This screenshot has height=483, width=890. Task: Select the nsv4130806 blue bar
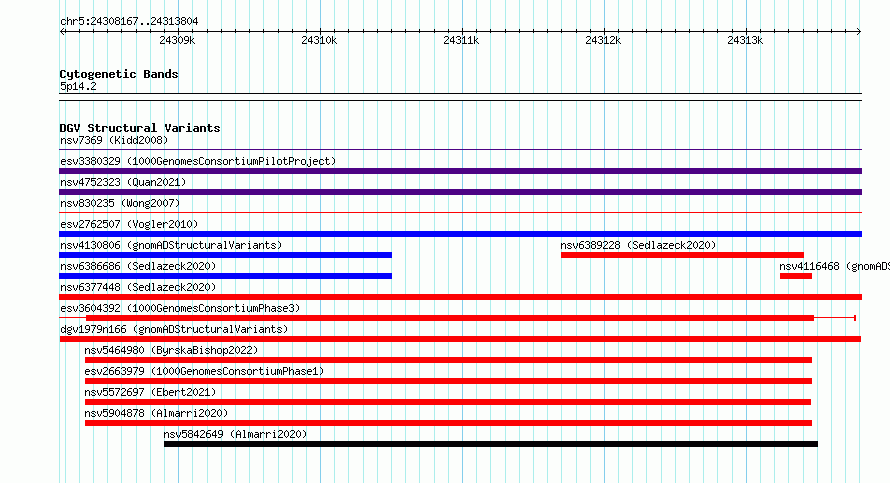[225, 255]
